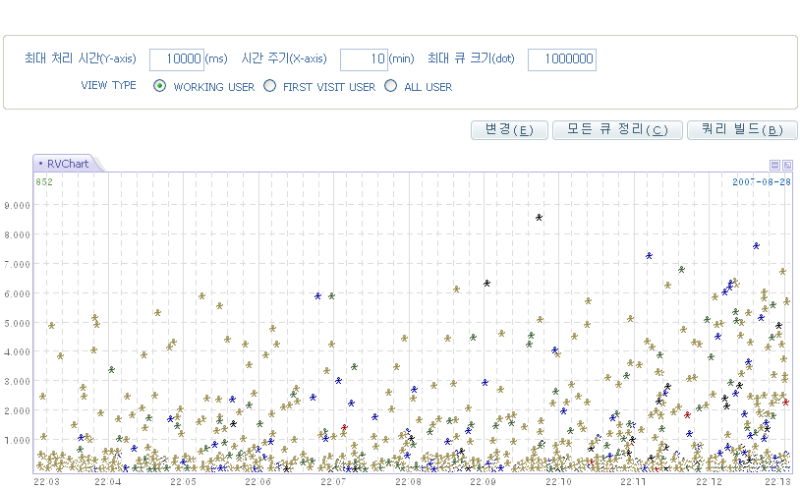Click the minimize icon on RVChart panel
Viewport: 800px width, 495px height.
tap(774, 165)
